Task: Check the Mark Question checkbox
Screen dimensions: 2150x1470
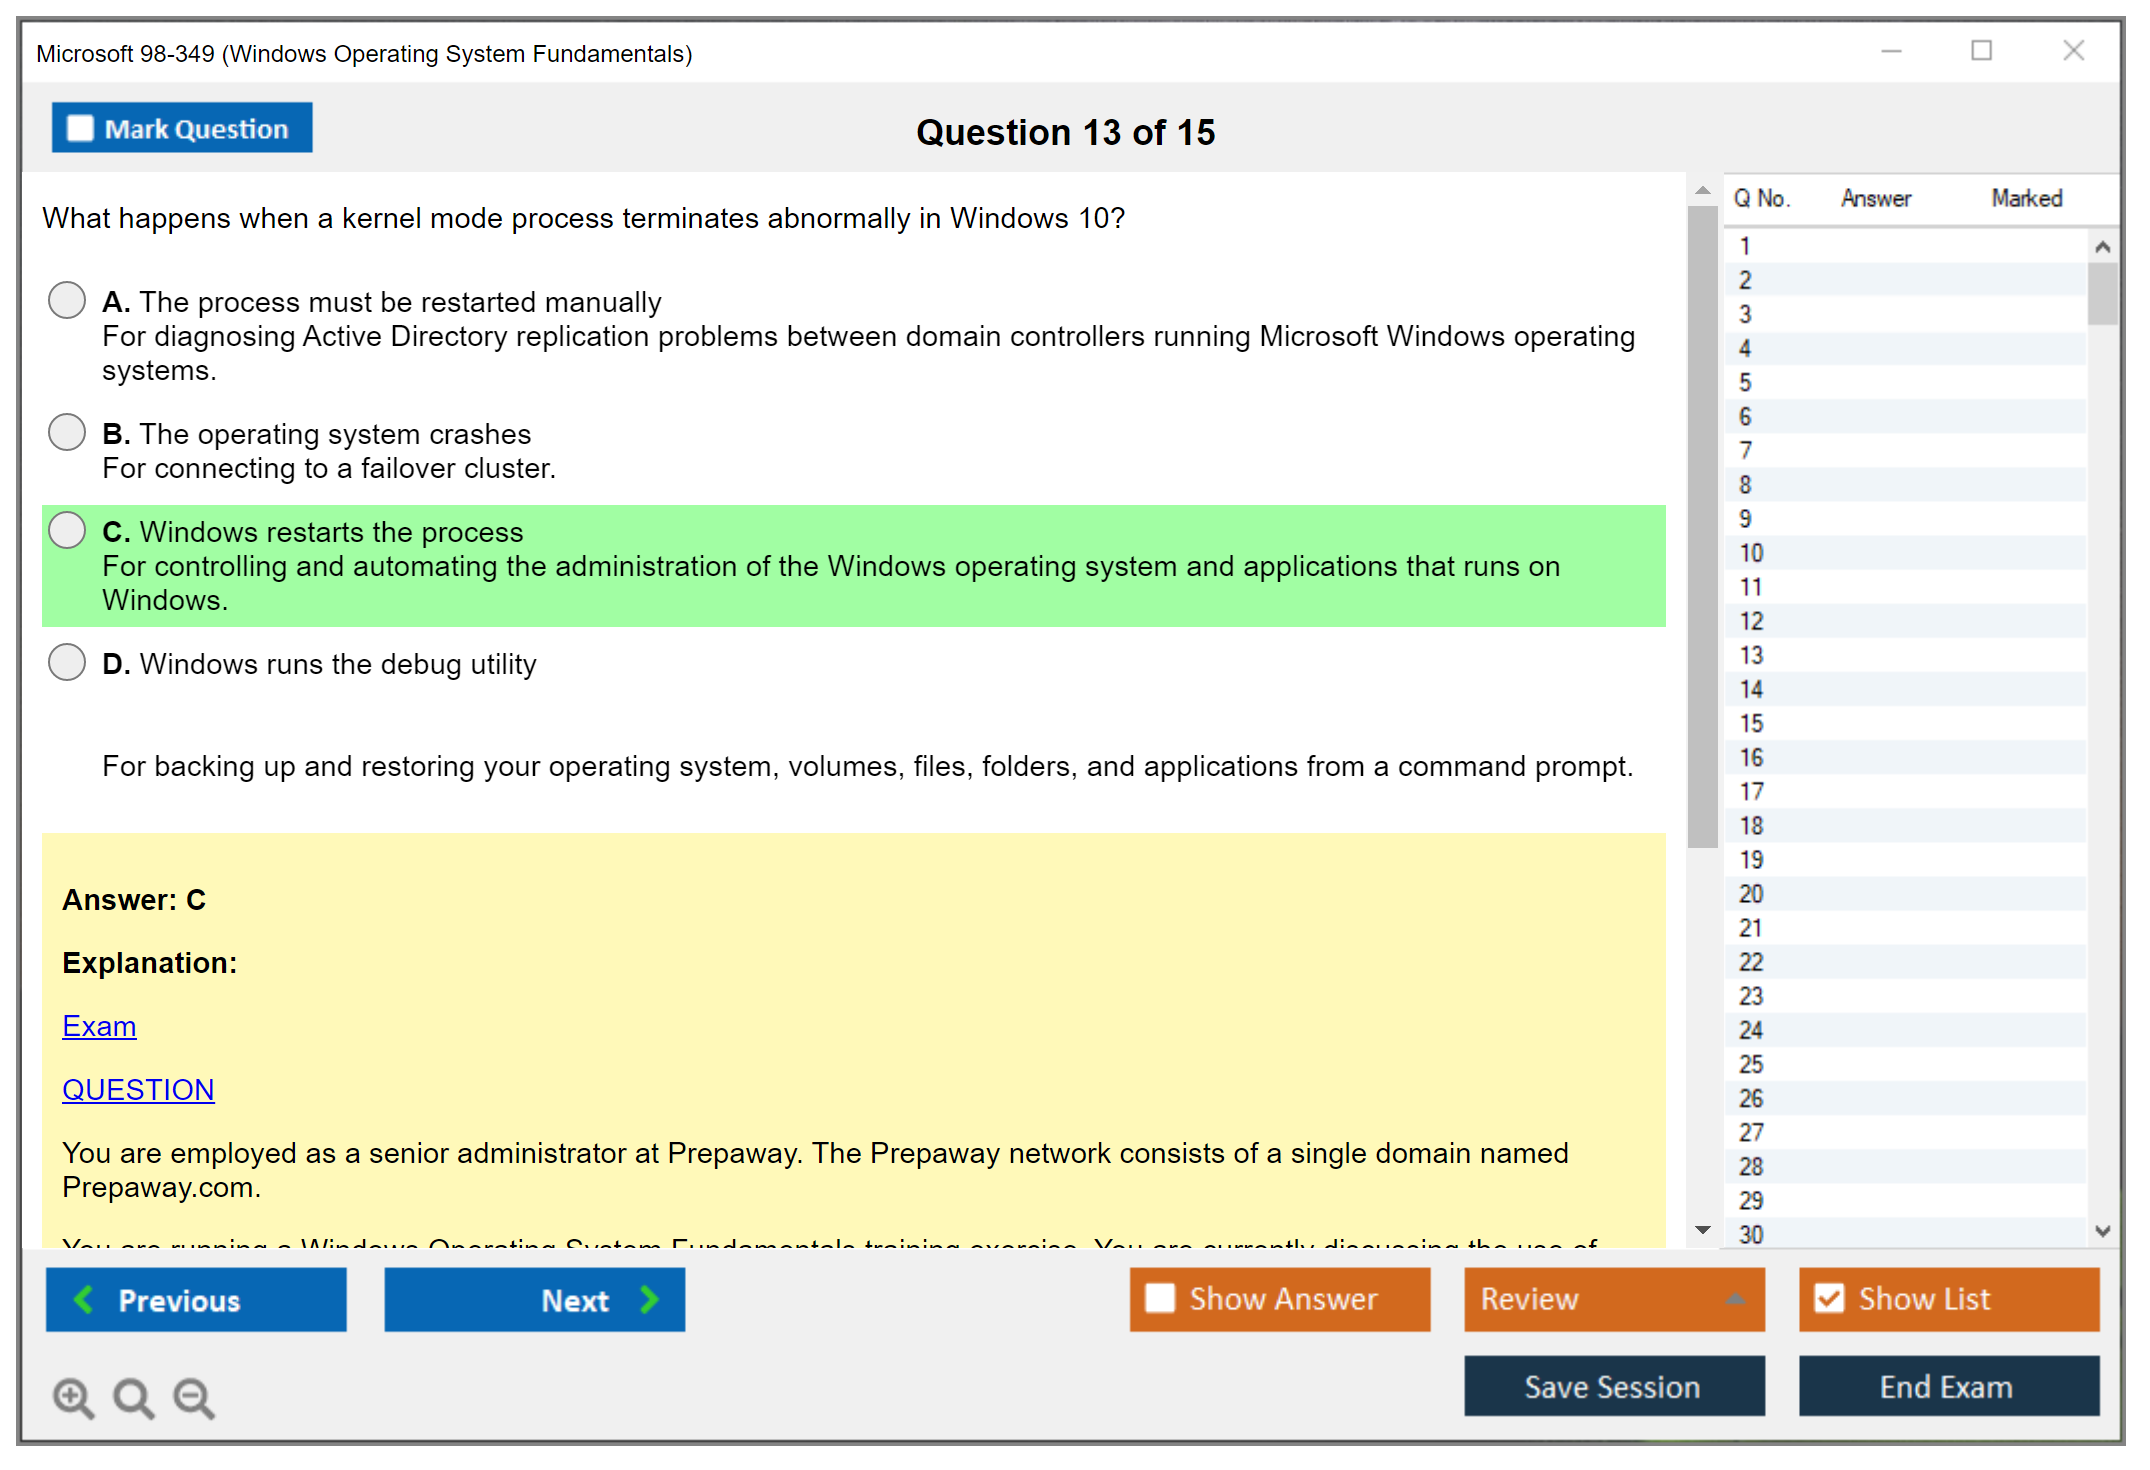Action: (80, 128)
